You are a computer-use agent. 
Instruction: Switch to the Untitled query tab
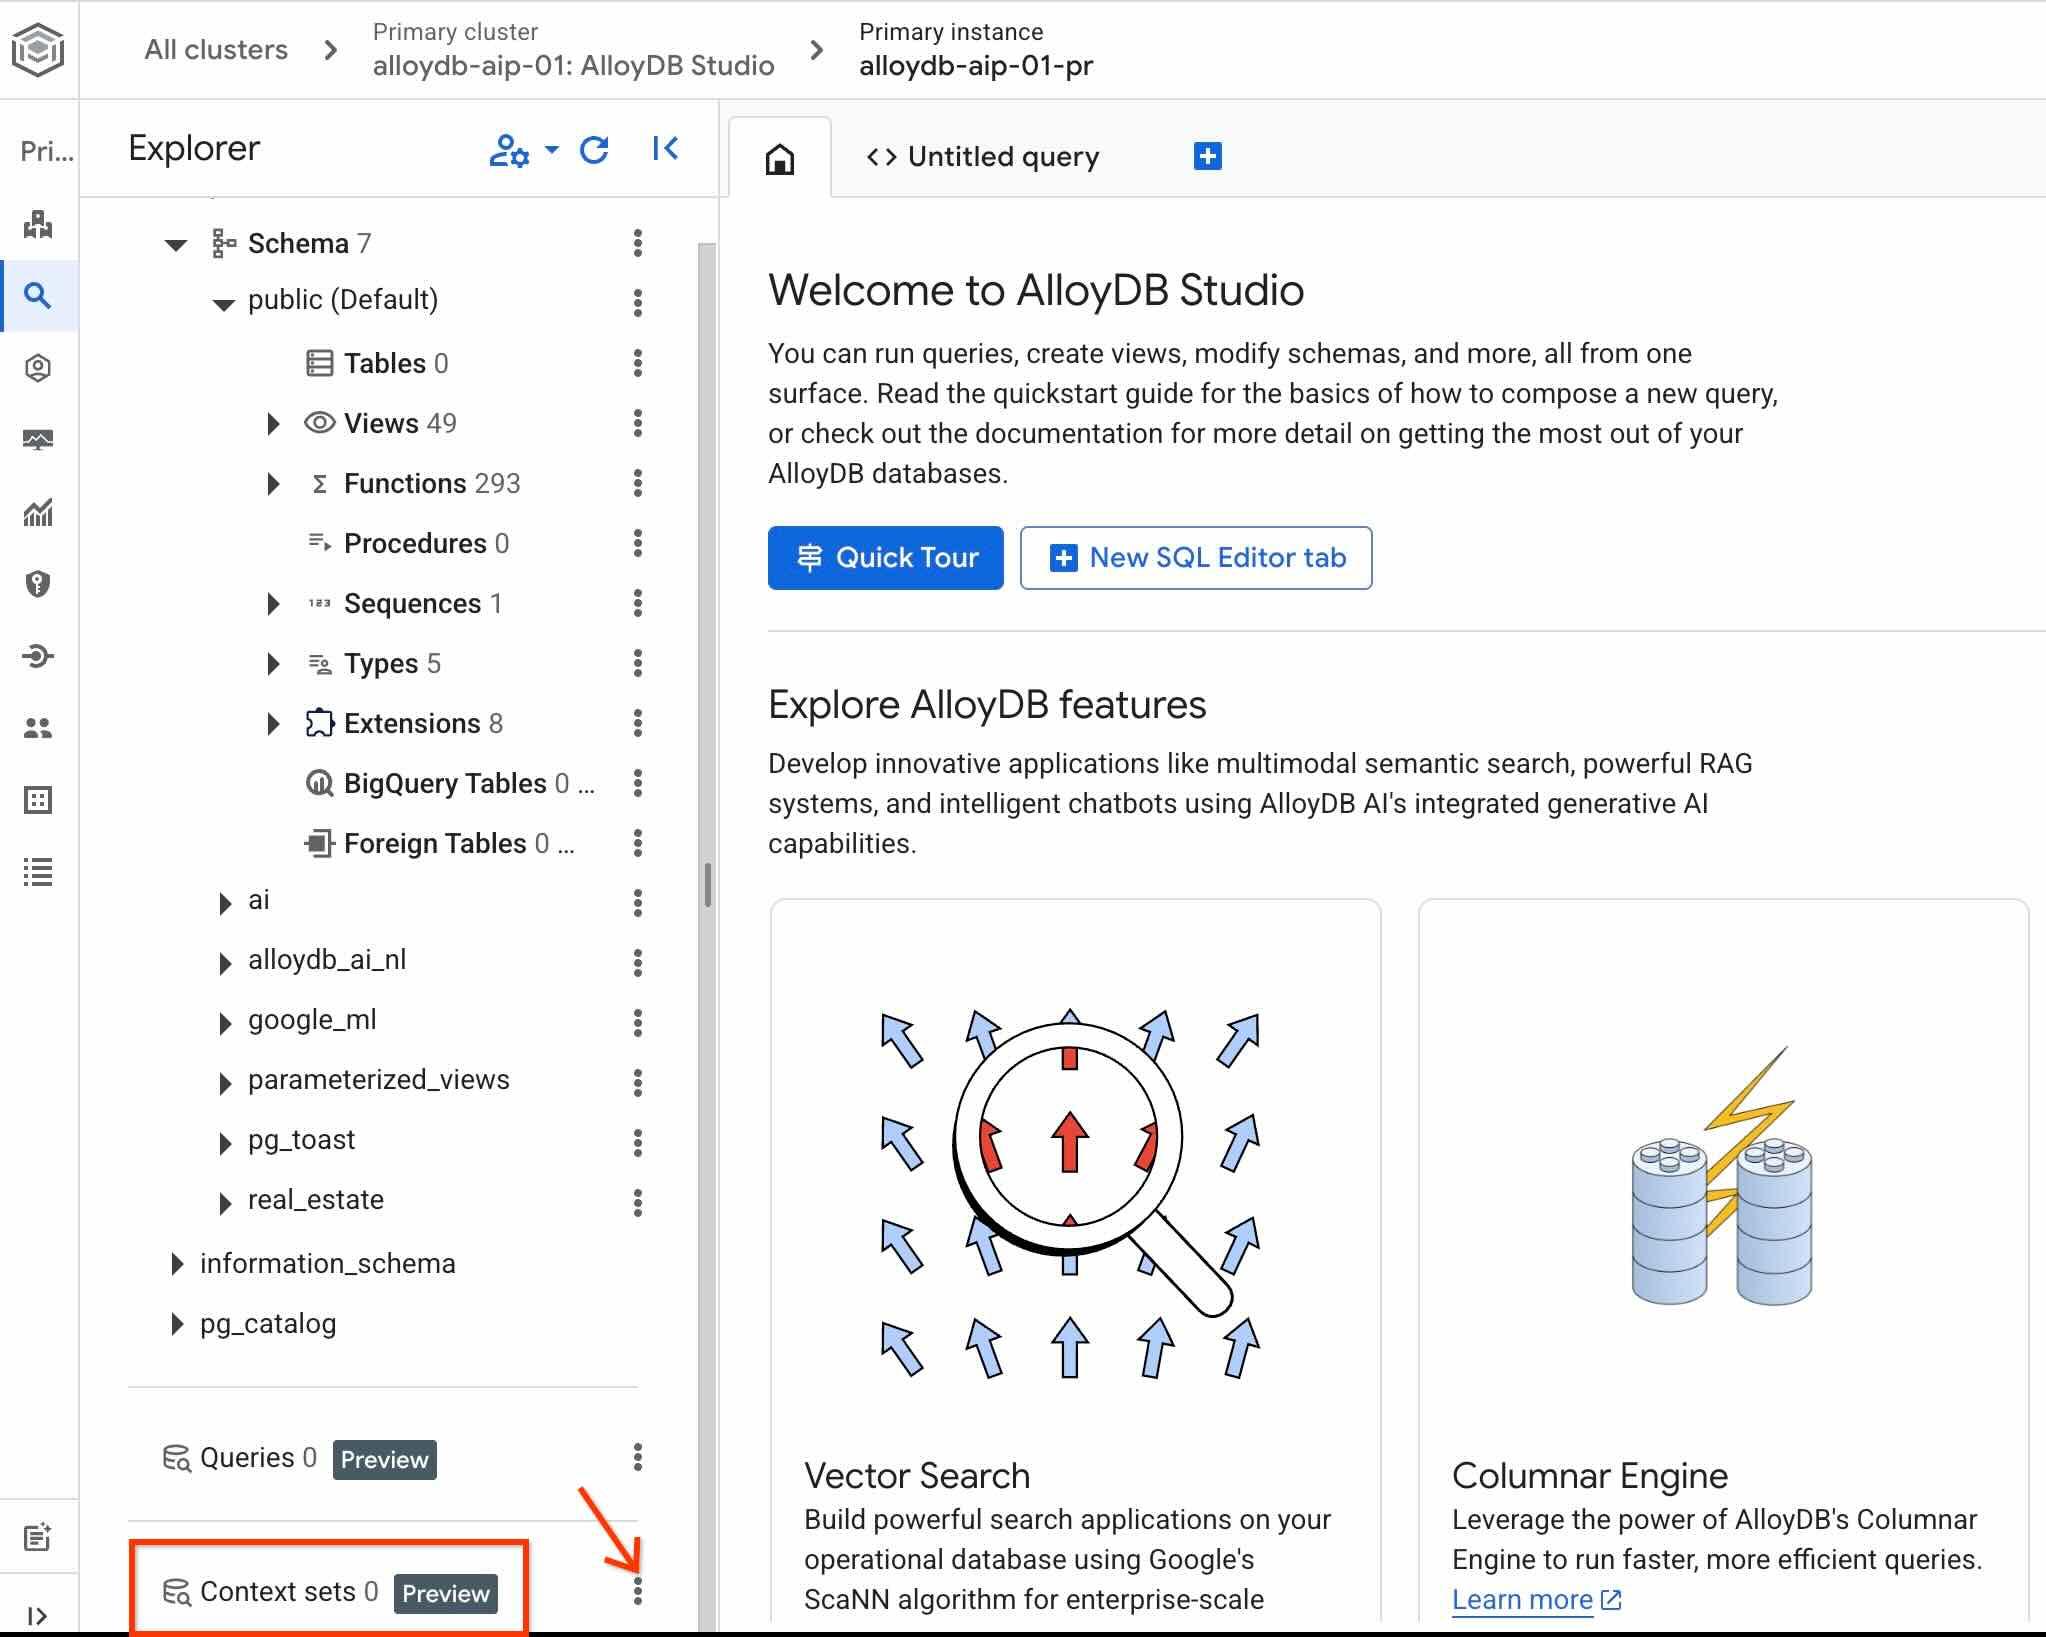(x=983, y=157)
